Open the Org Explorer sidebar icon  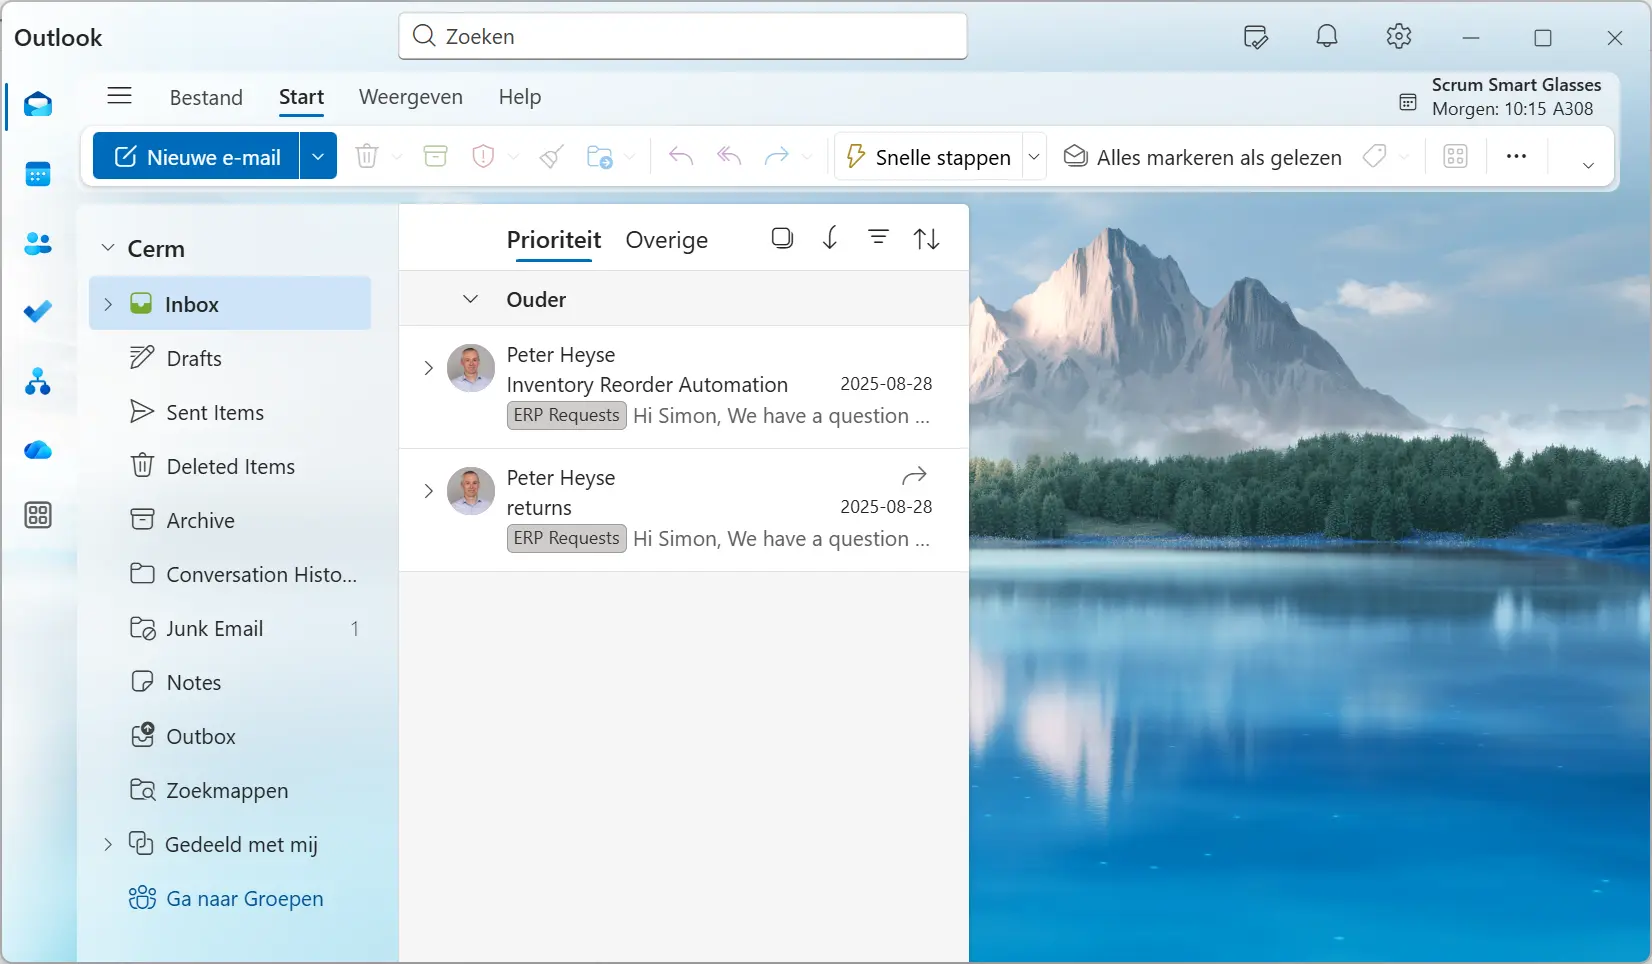click(37, 382)
